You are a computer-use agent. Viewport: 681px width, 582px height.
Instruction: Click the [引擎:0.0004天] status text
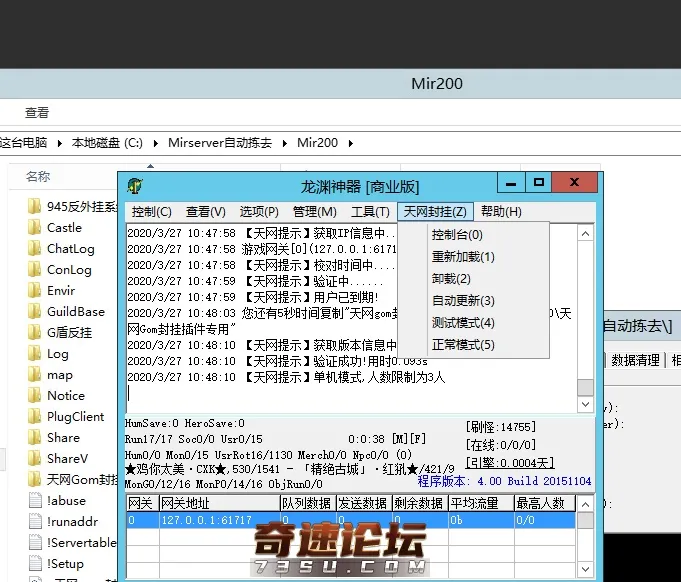tap(510, 463)
